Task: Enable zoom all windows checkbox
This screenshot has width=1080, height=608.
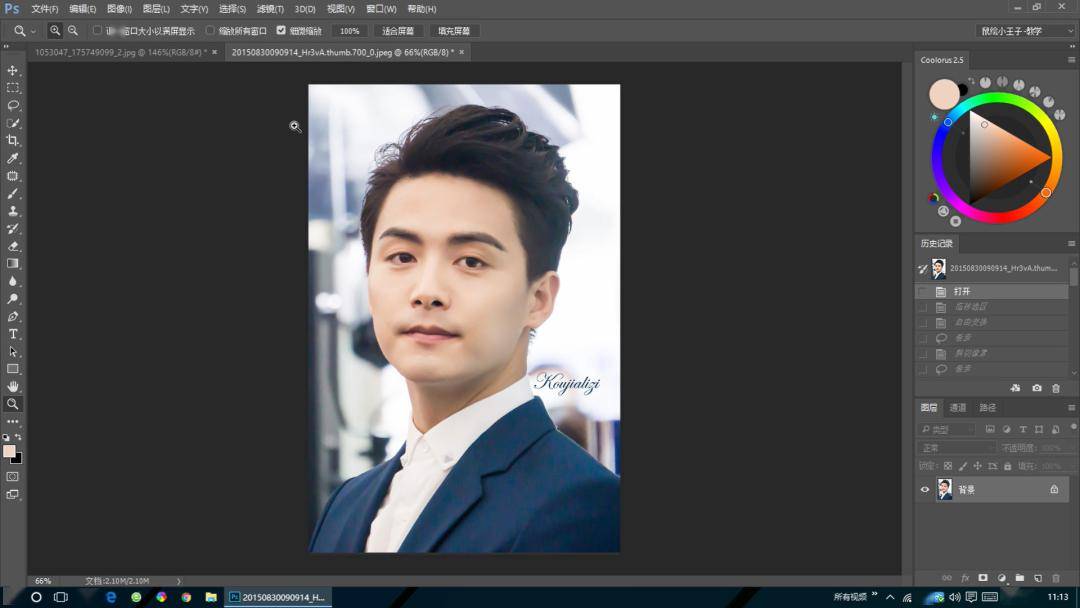Action: [x=210, y=30]
